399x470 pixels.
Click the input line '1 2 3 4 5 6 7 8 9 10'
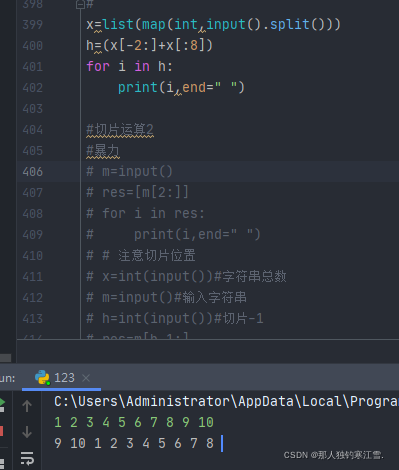pyautogui.click(x=134, y=422)
